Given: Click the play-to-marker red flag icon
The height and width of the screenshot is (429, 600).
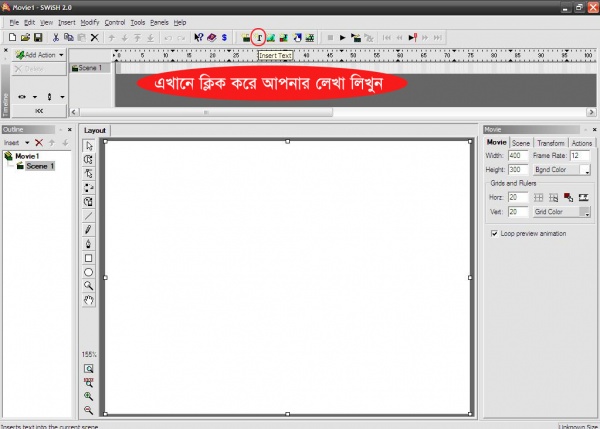Looking at the screenshot, I should click(412, 38).
